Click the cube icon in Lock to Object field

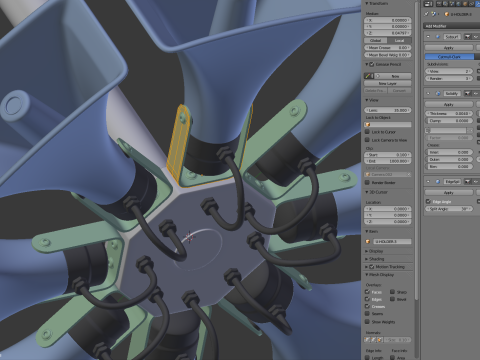pyautogui.click(x=368, y=125)
